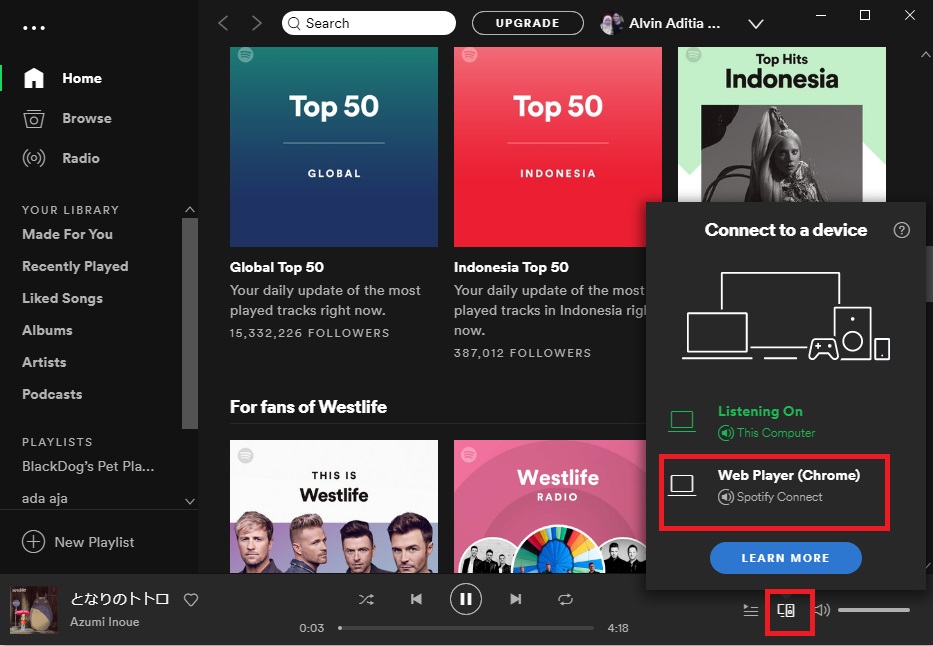Screen dimensions: 933x646
Task: Select Web Player (Chrome) device
Action: 774,492
